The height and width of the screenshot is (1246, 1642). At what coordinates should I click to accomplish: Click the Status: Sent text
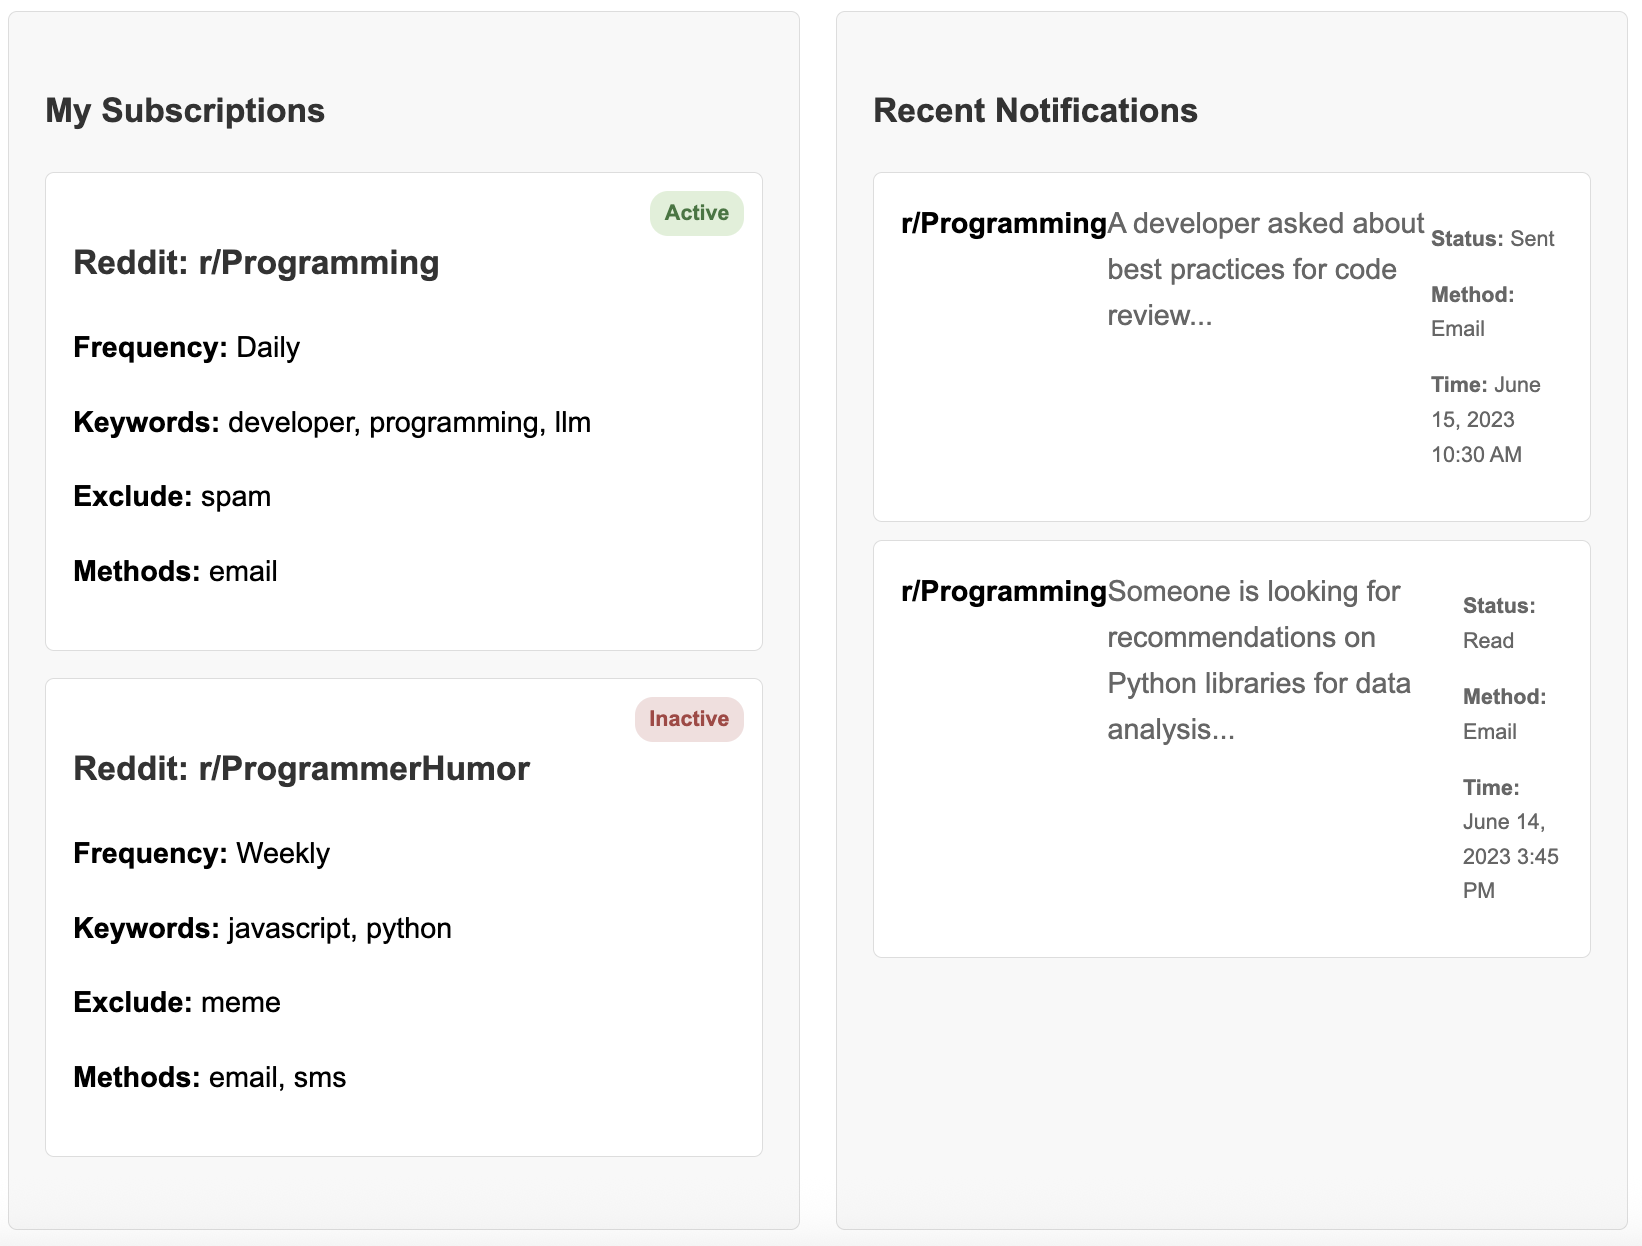click(x=1492, y=239)
